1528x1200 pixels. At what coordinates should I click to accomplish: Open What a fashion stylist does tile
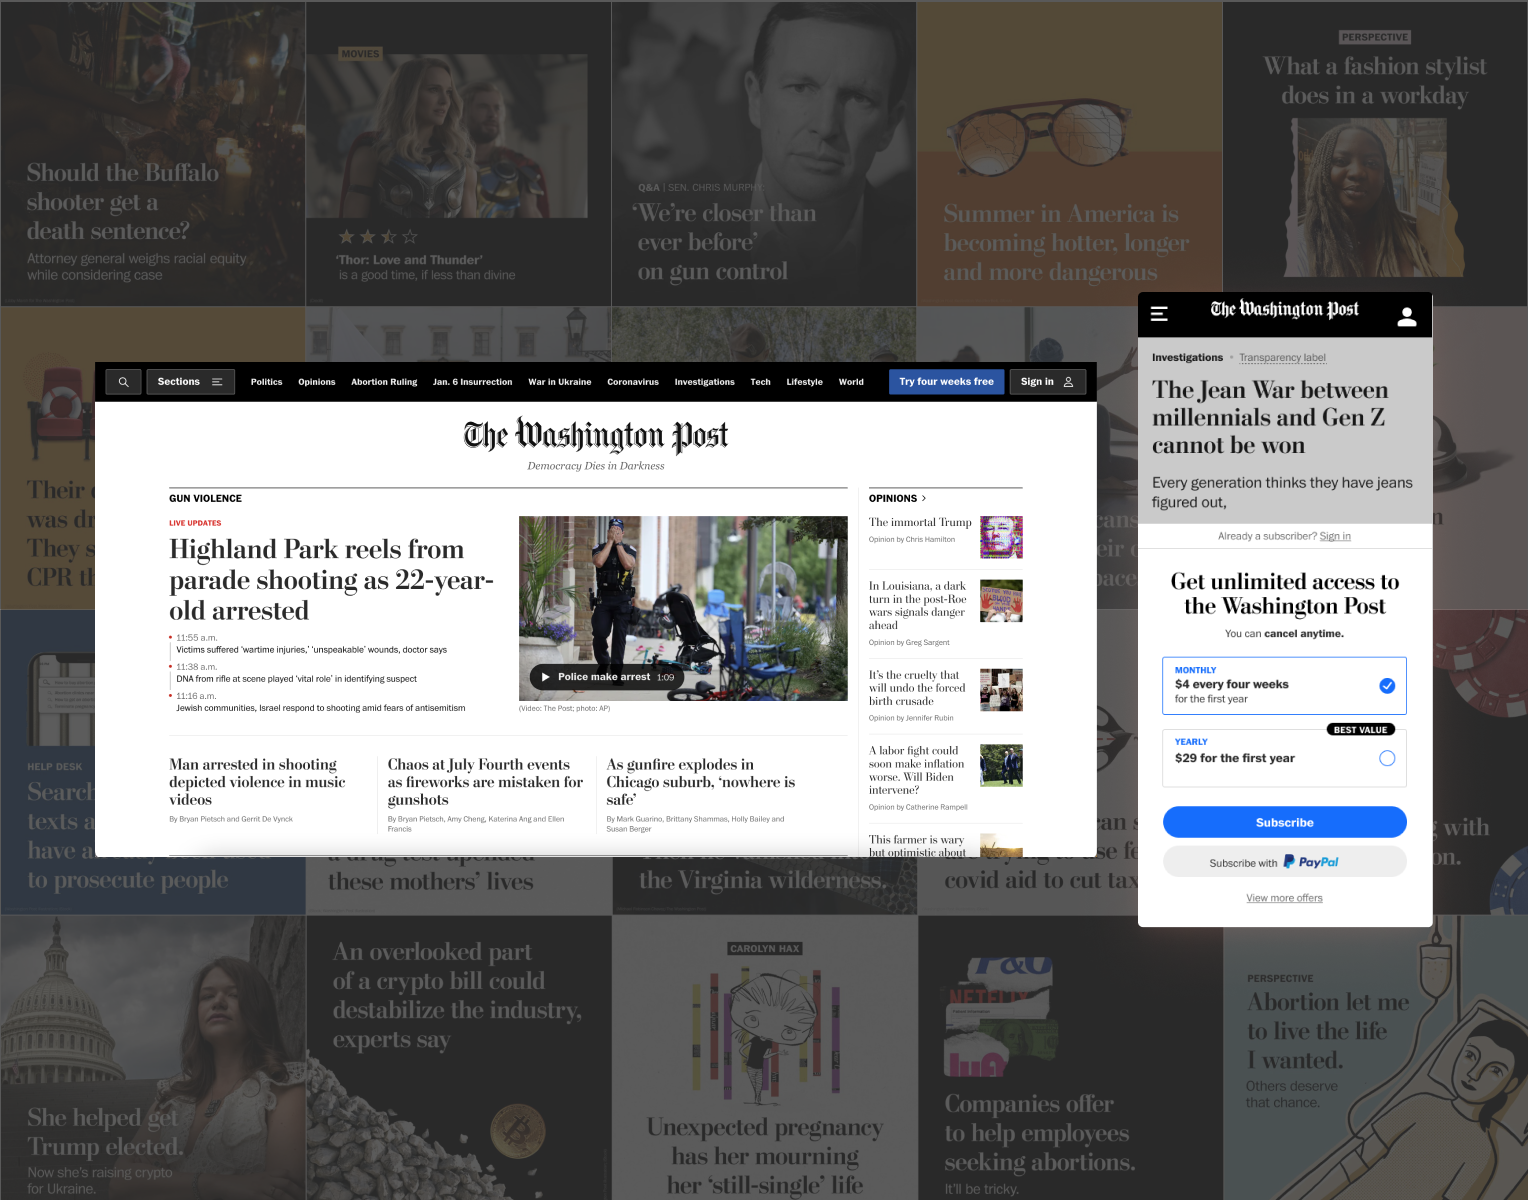1375,147
